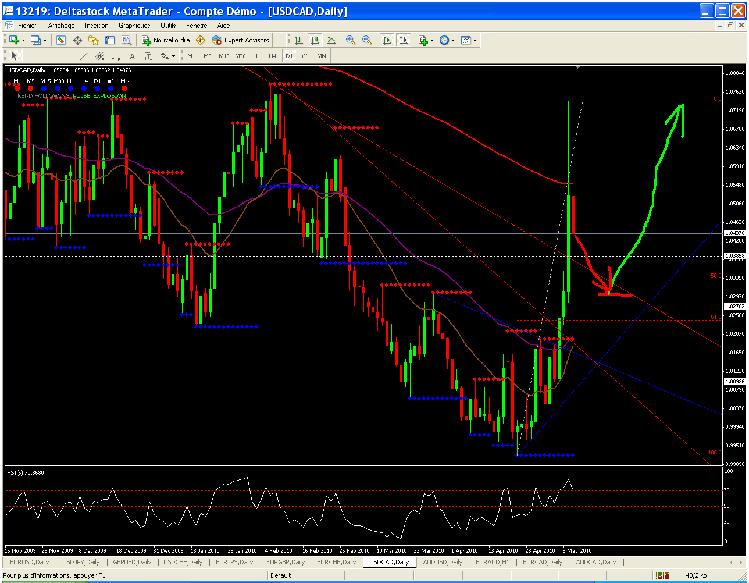Open the indicators list icon
This screenshot has height=583, width=749.
(x=422, y=40)
